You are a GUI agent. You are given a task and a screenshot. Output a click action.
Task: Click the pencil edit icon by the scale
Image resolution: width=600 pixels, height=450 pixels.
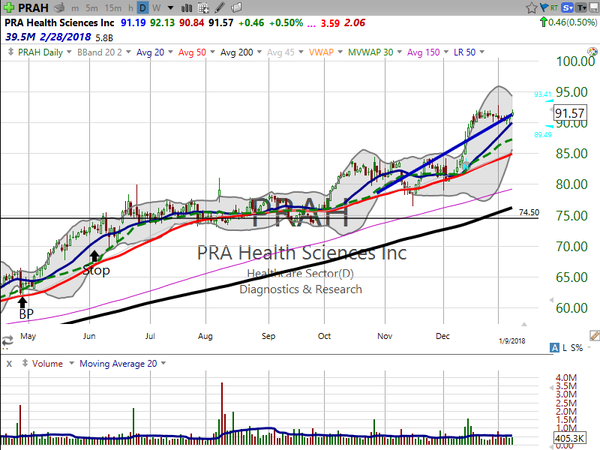pyautogui.click(x=595, y=336)
